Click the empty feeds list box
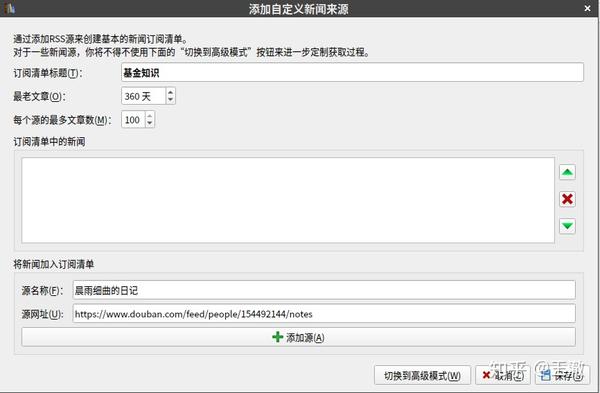Viewport: 600px width, 393px height. pos(288,200)
